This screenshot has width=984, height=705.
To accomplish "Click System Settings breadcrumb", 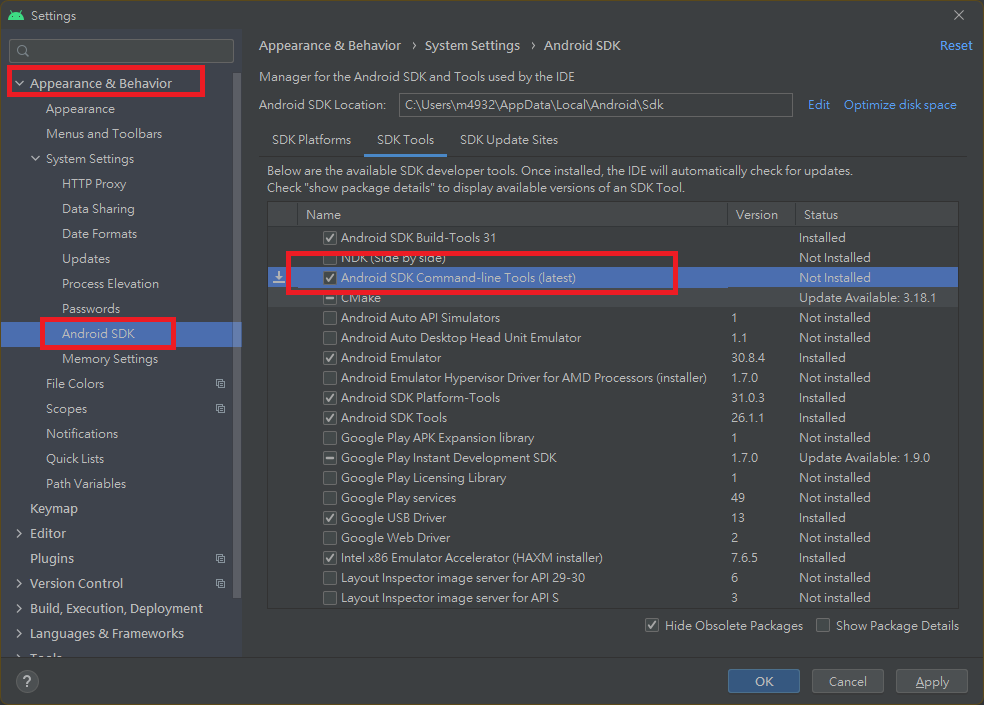I will [x=472, y=46].
